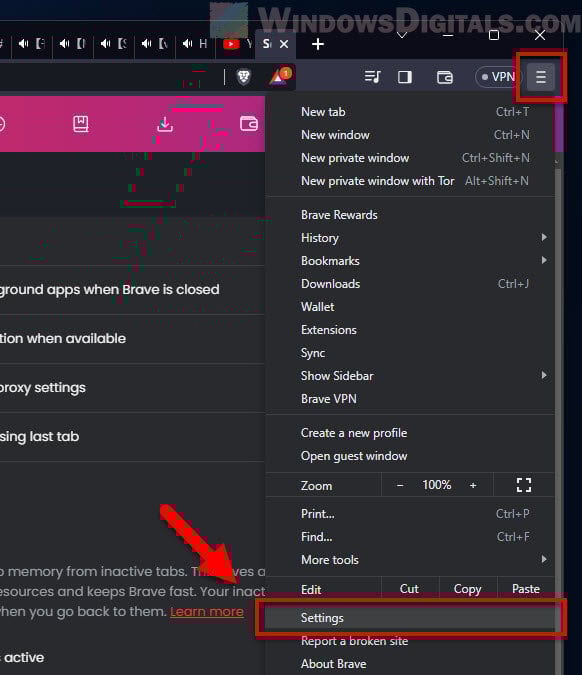The height and width of the screenshot is (675, 582).
Task: Select Brave VPN menu entry
Action: [x=410, y=399]
